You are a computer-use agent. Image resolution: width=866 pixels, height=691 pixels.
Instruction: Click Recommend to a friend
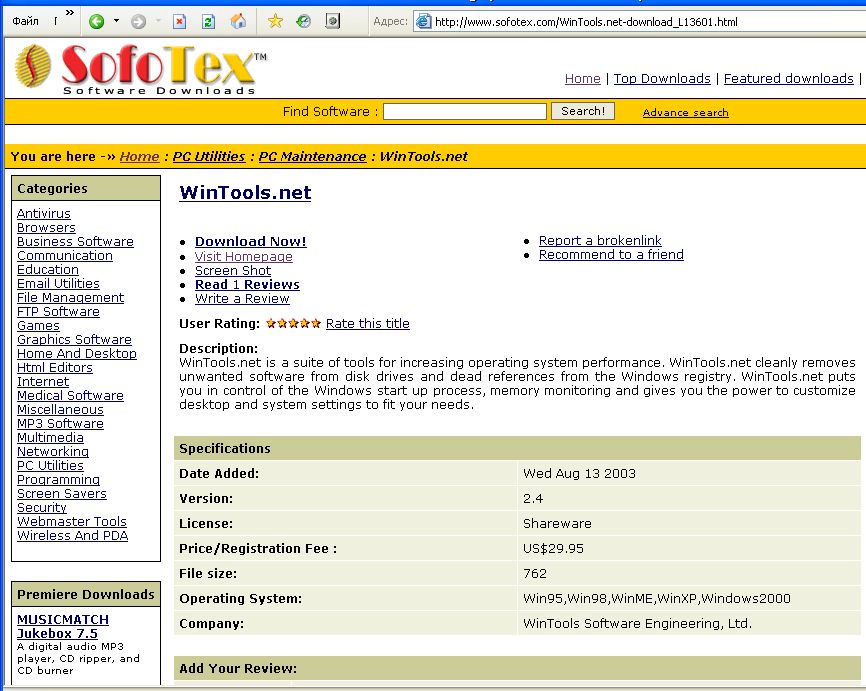click(x=611, y=255)
